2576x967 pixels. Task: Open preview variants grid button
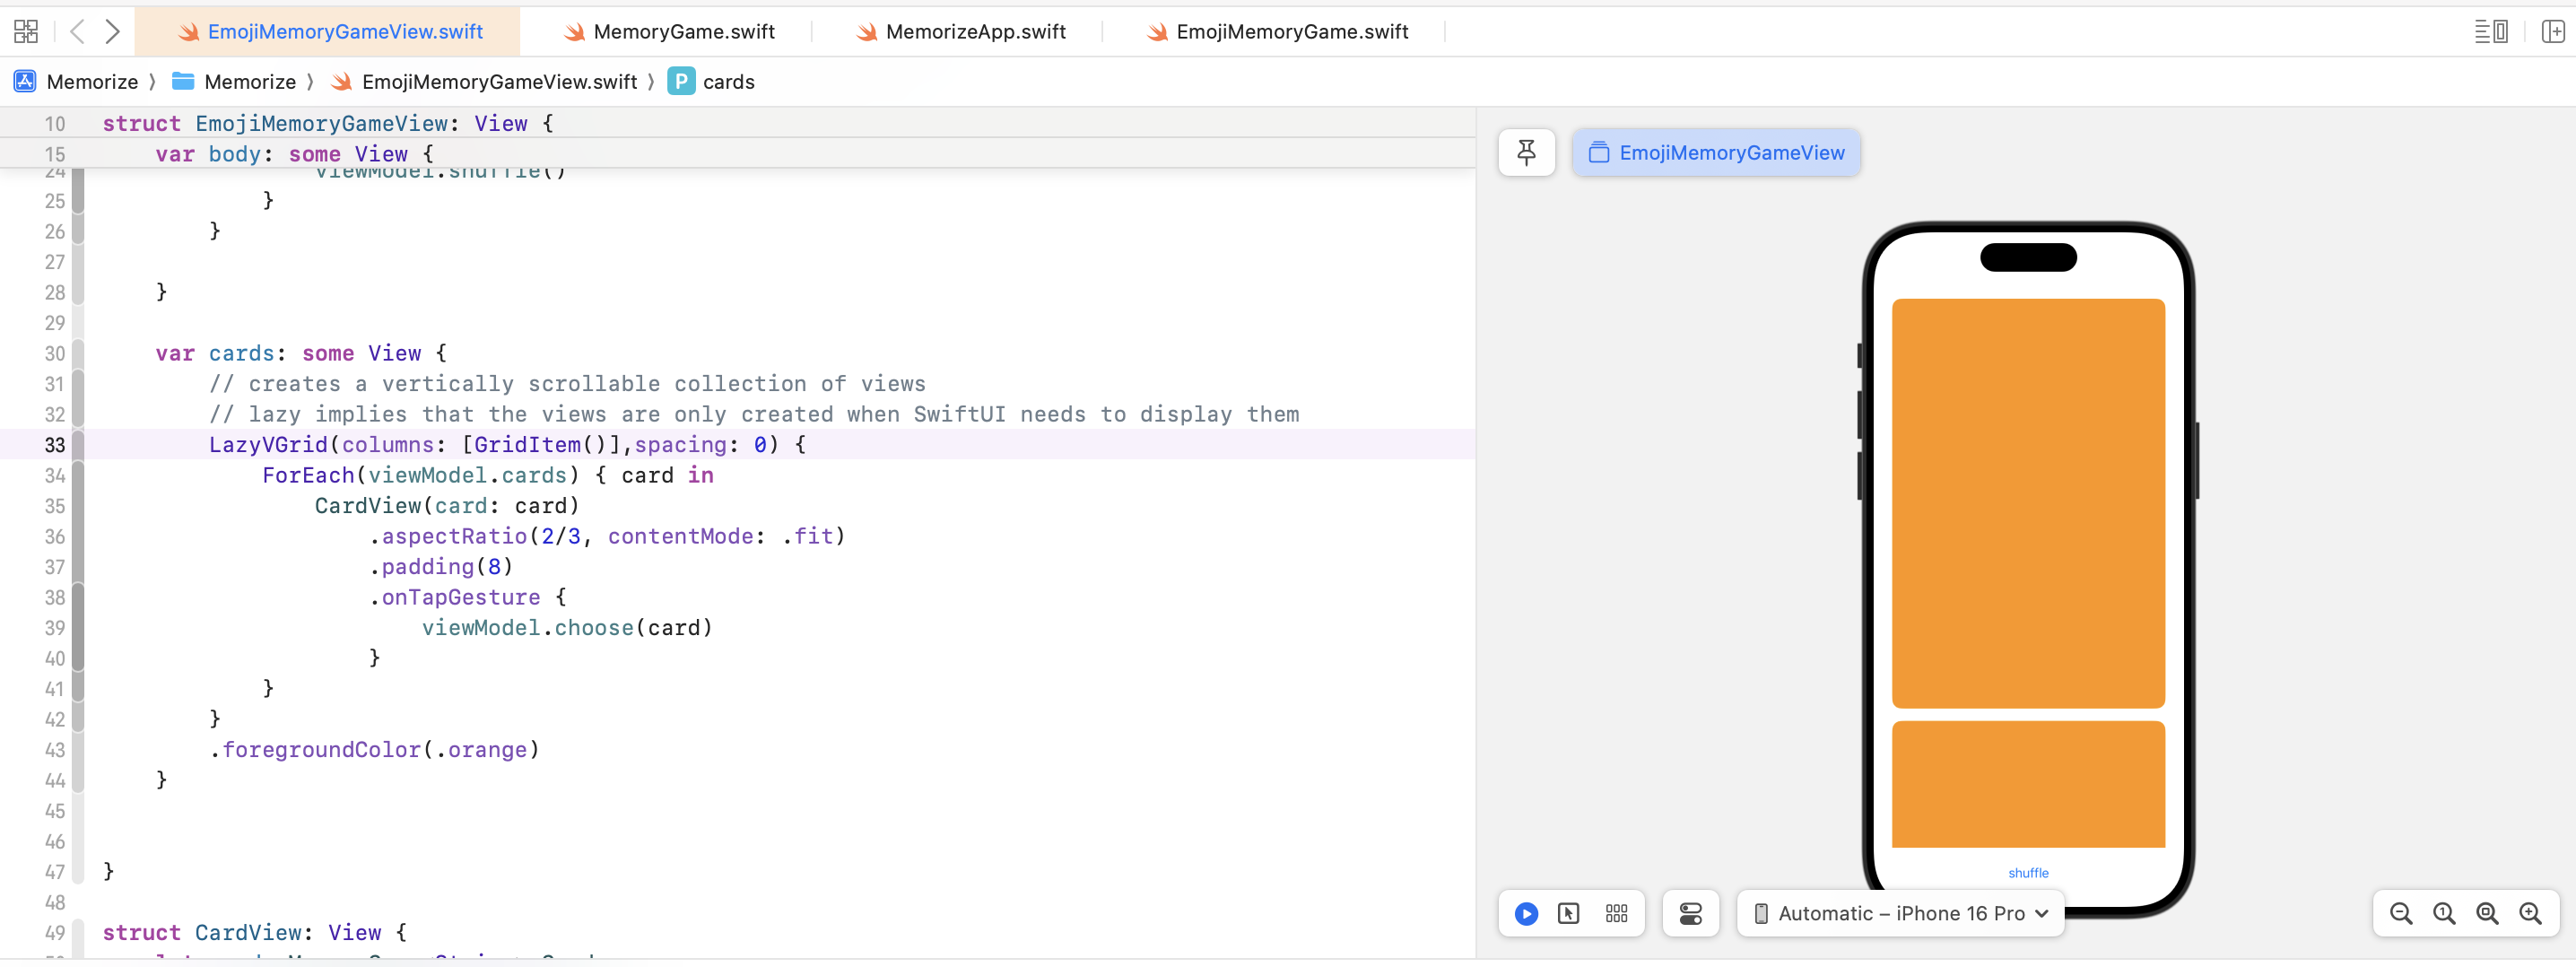(1616, 913)
